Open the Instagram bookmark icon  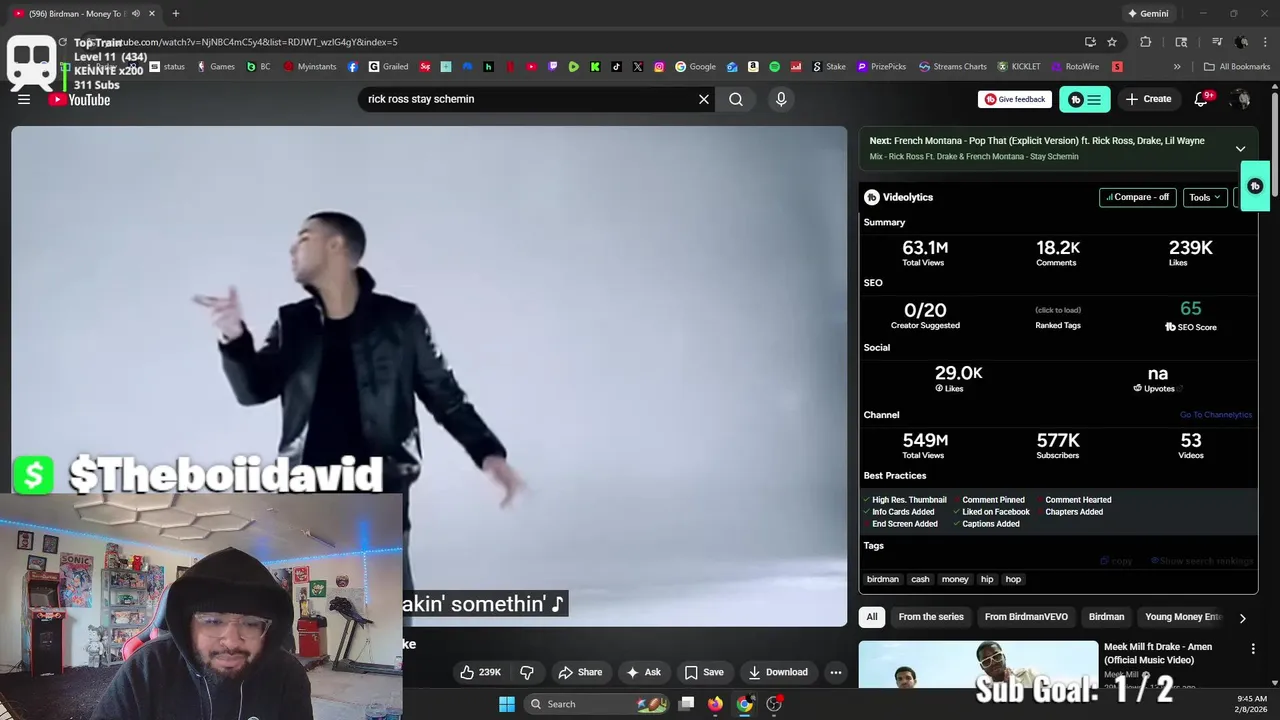[659, 67]
